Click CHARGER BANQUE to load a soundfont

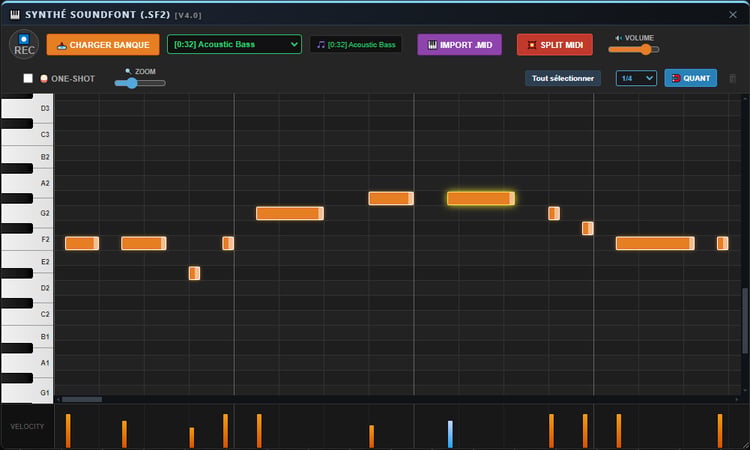103,44
